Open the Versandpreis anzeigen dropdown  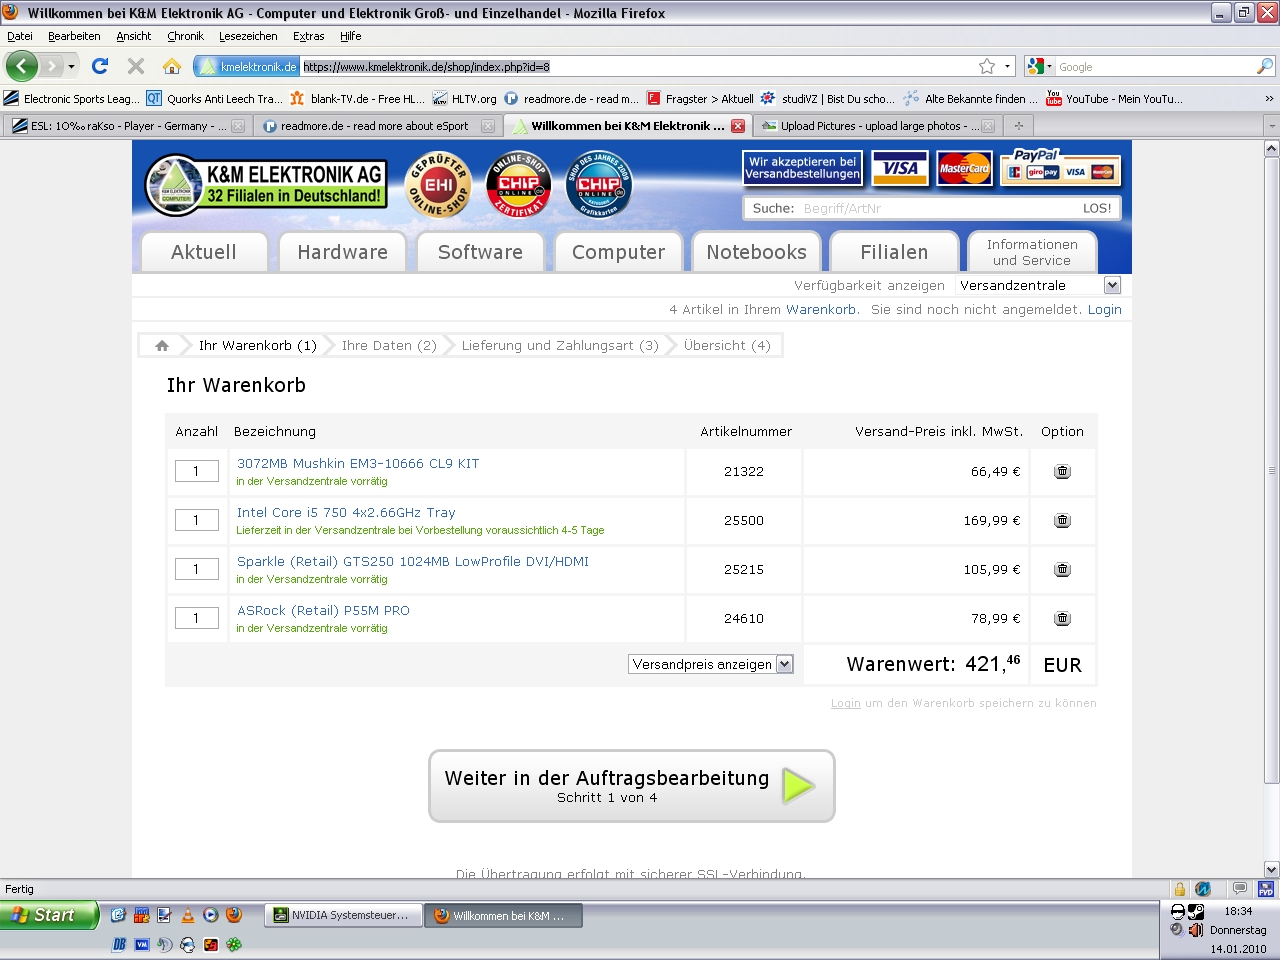[711, 664]
